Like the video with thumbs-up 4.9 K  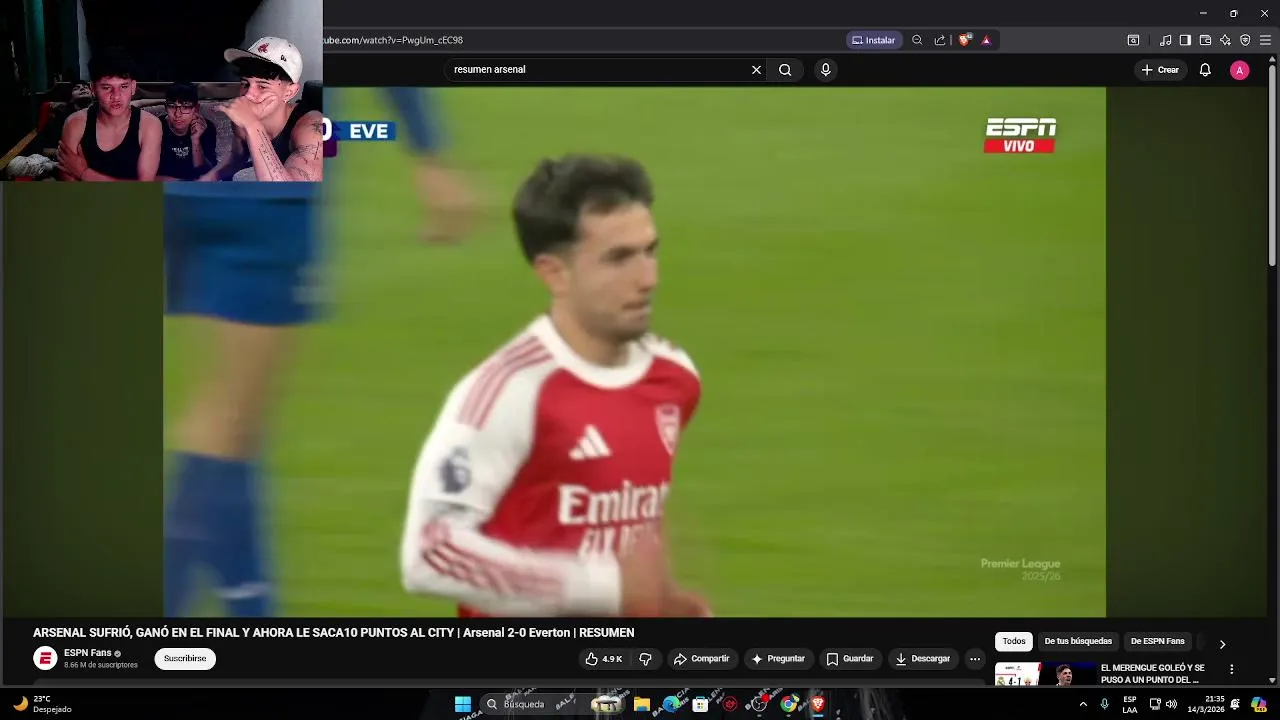pos(604,659)
